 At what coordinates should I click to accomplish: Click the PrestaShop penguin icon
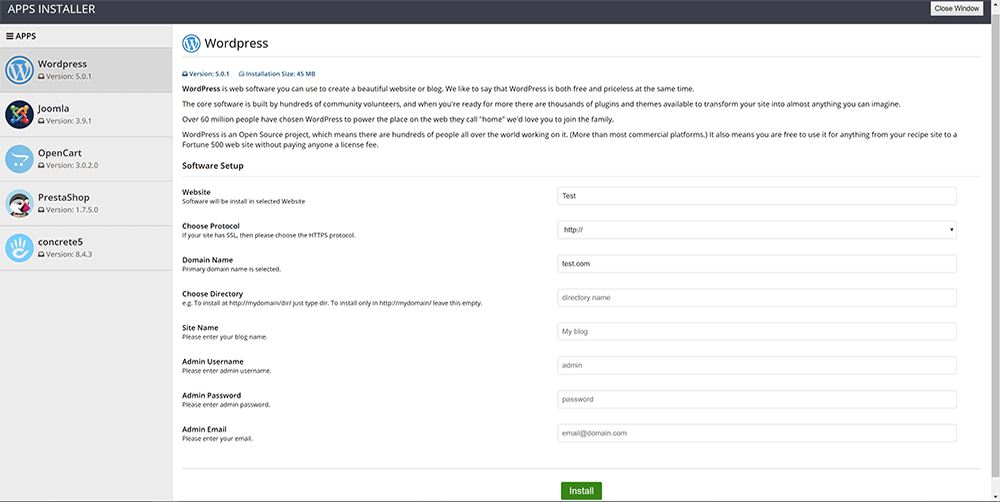coord(19,203)
